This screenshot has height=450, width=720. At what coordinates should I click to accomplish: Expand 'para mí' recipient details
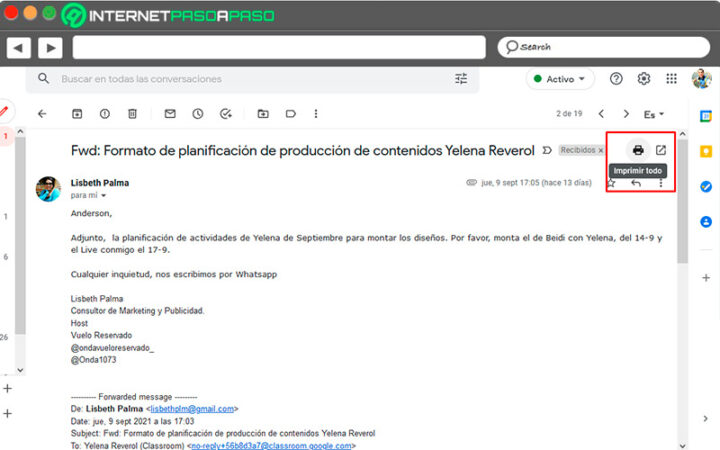[x=103, y=196]
